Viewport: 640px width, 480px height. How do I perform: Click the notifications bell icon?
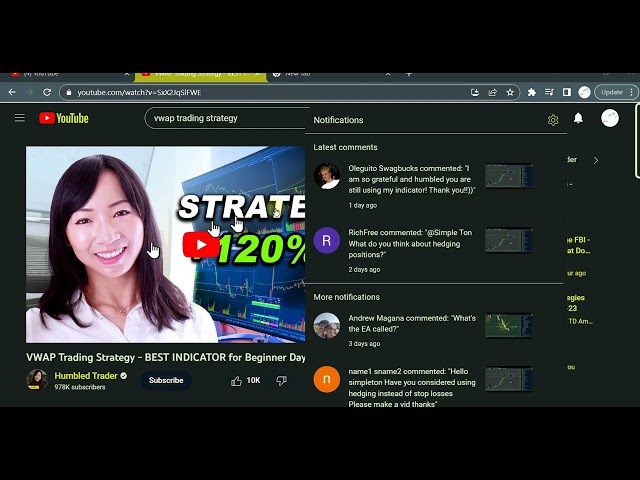[x=578, y=118]
